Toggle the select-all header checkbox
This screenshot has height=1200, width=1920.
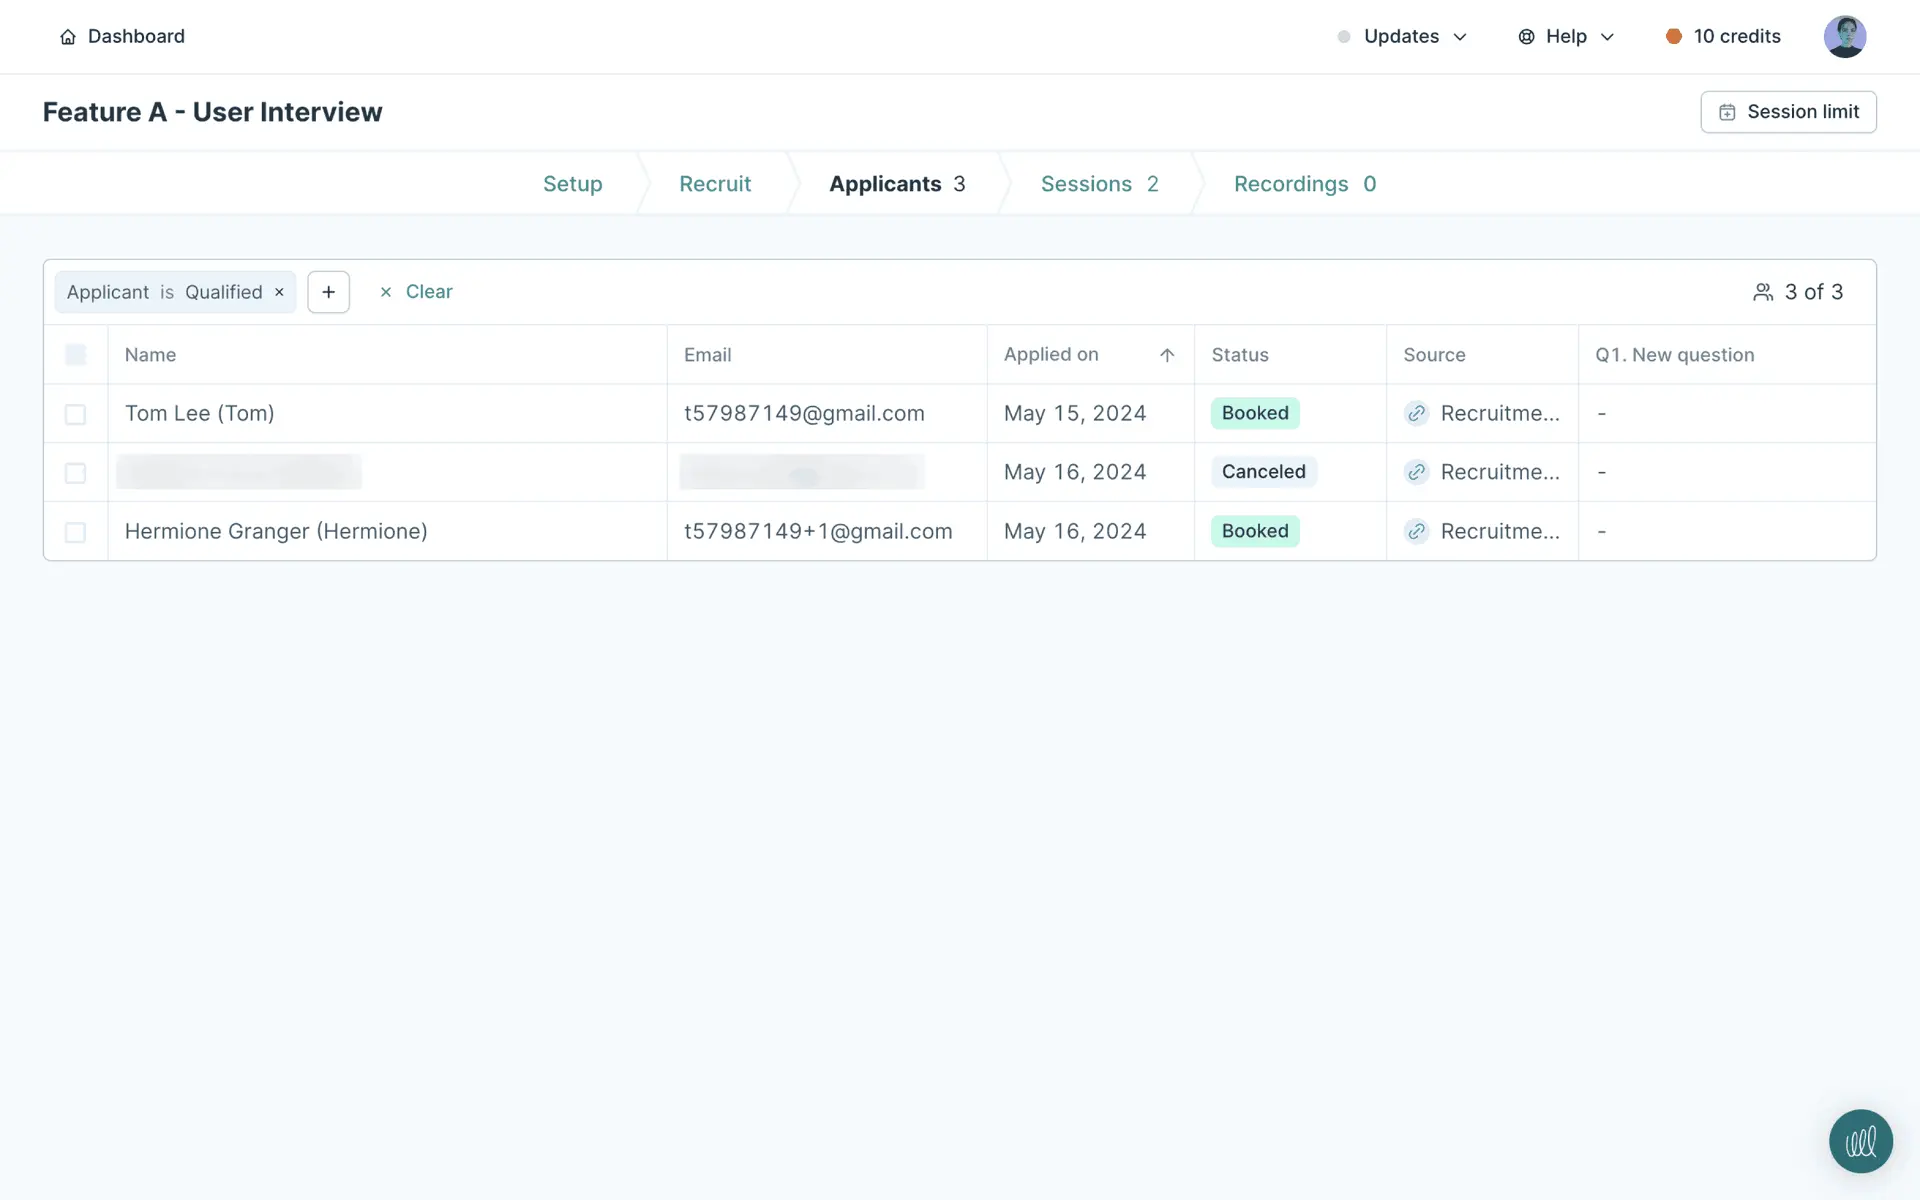click(75, 355)
